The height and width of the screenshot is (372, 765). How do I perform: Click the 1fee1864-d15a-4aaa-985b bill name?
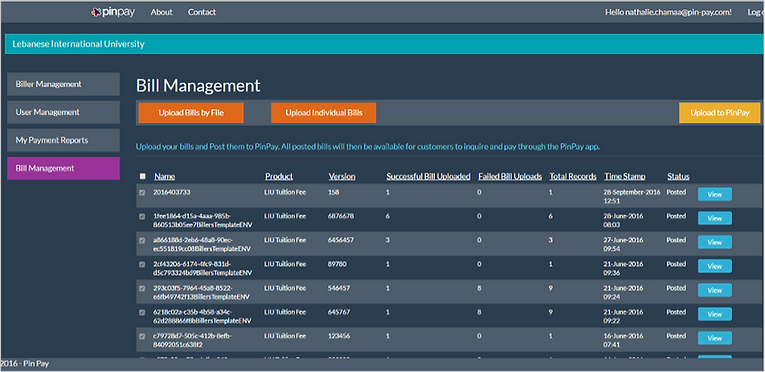202,220
